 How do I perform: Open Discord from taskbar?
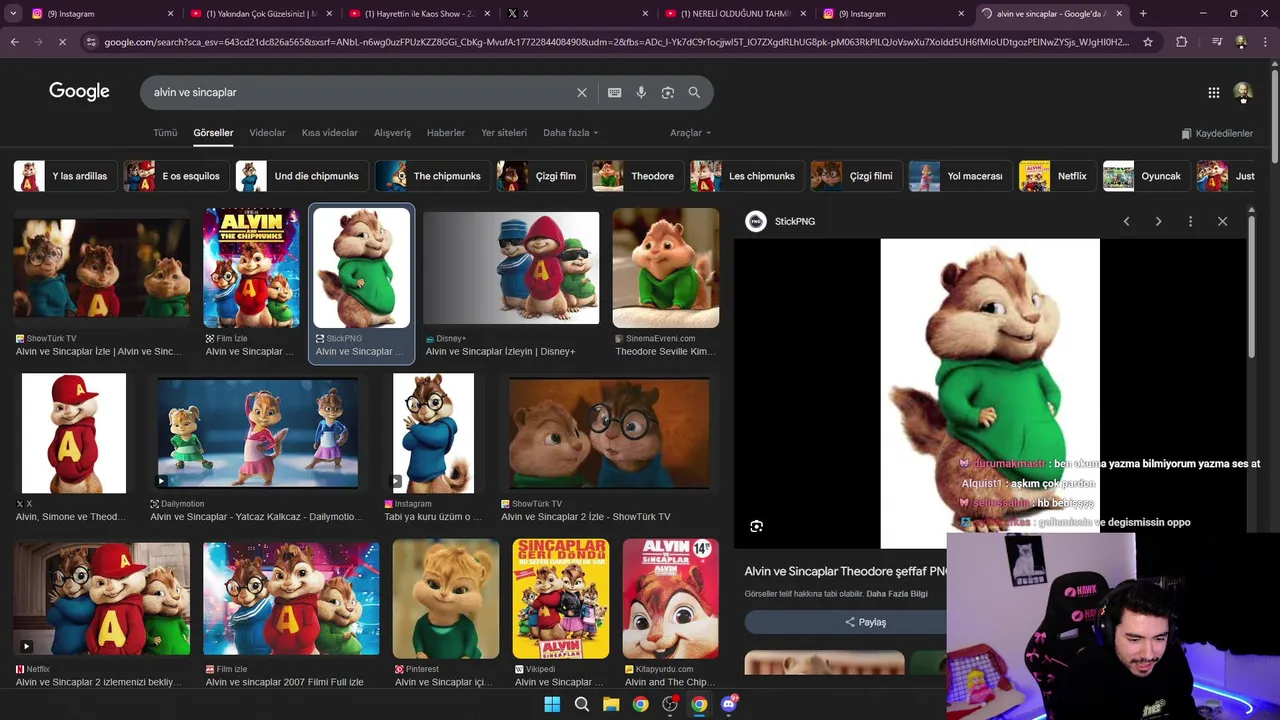click(729, 704)
